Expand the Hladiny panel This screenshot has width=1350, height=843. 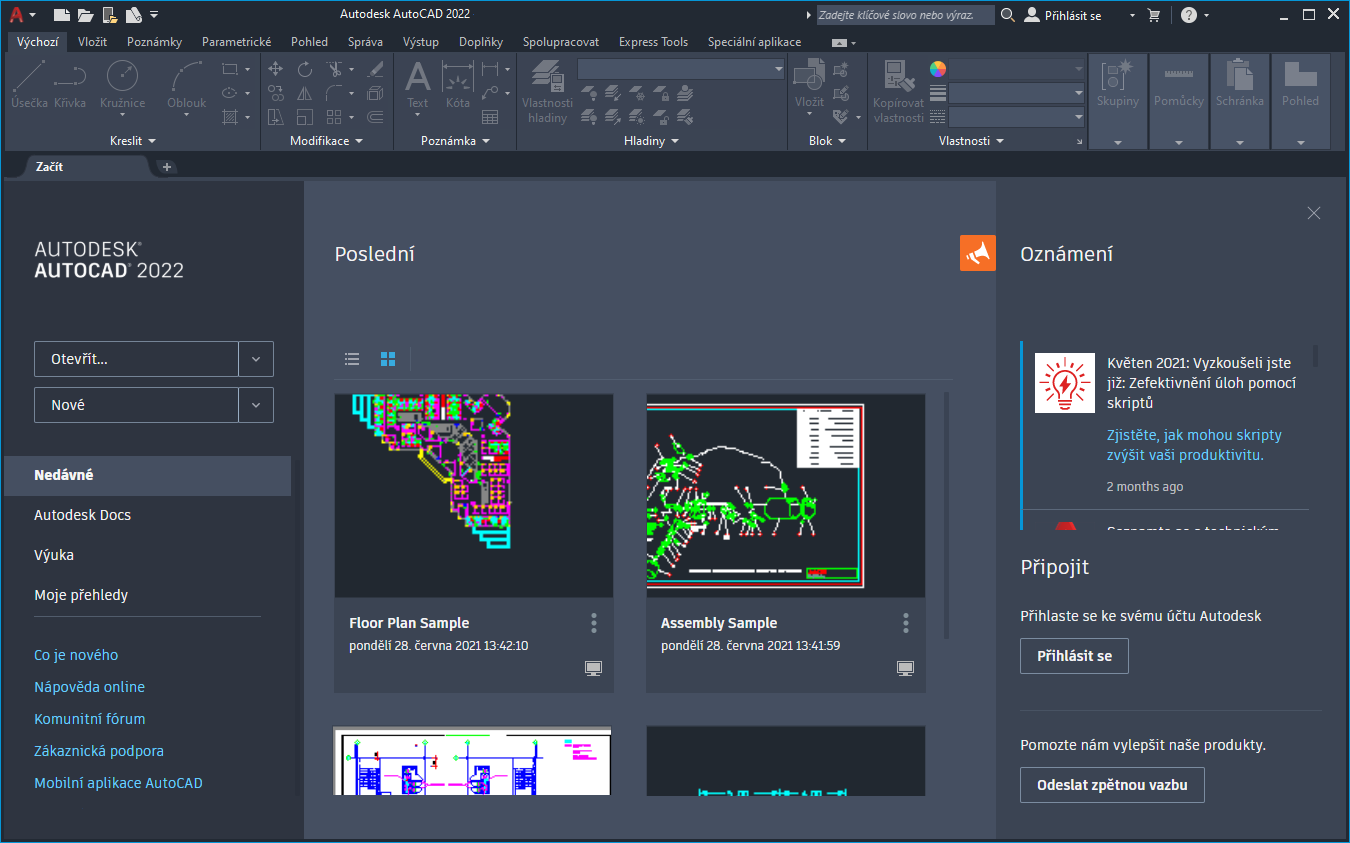point(651,141)
